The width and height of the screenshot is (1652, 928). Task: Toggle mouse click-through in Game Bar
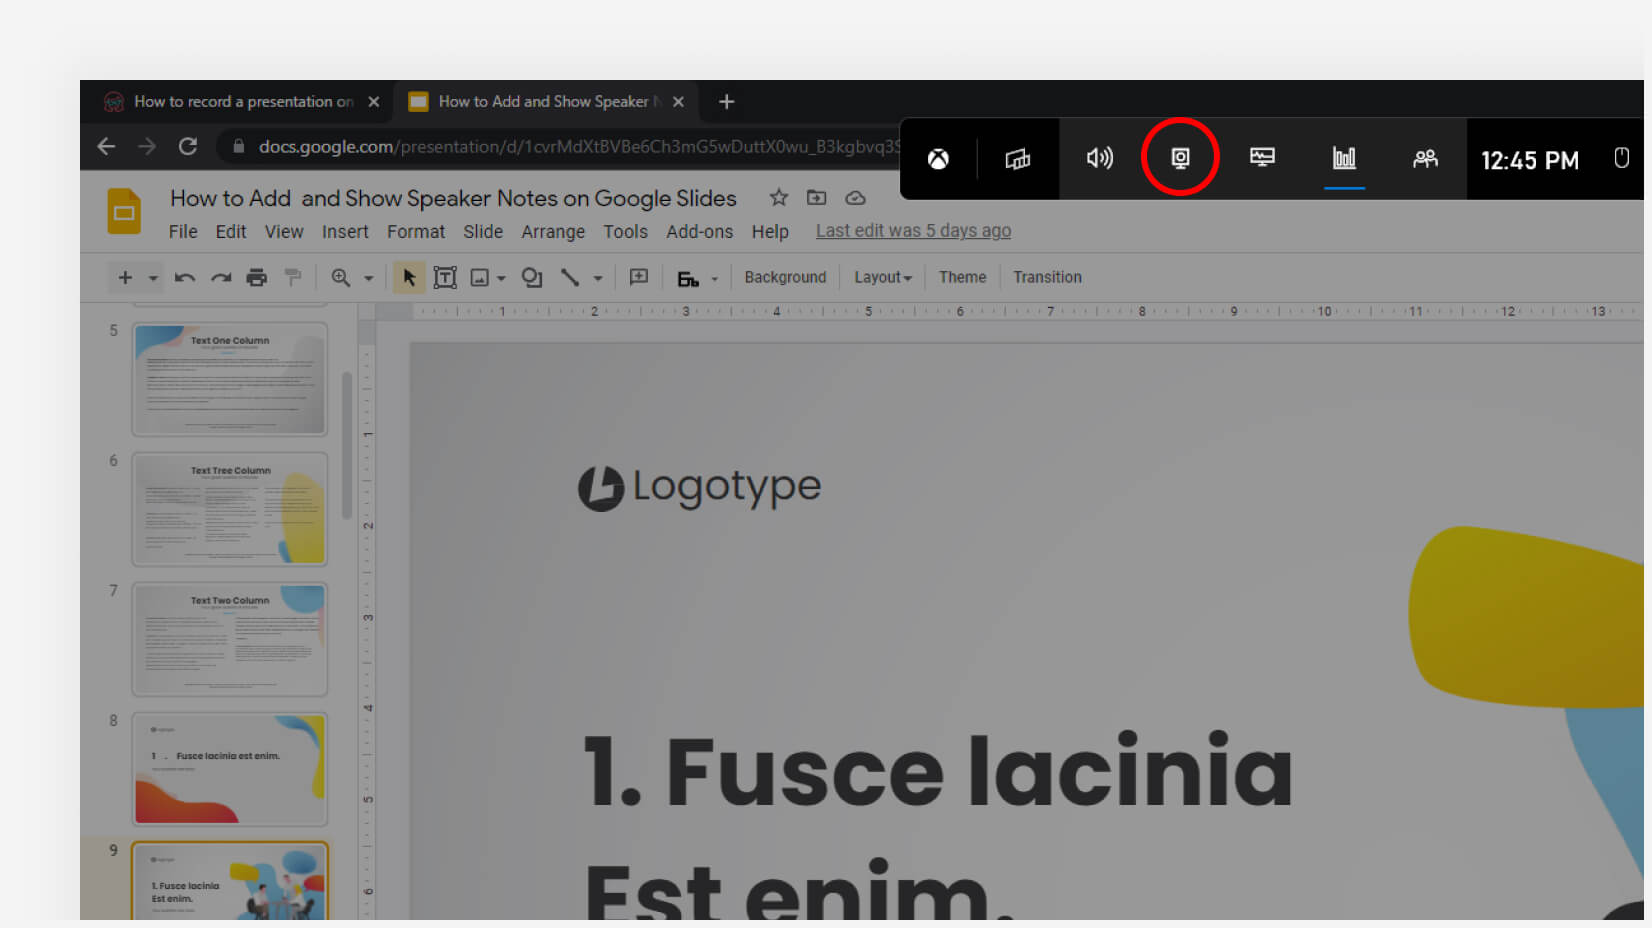[1621, 158]
